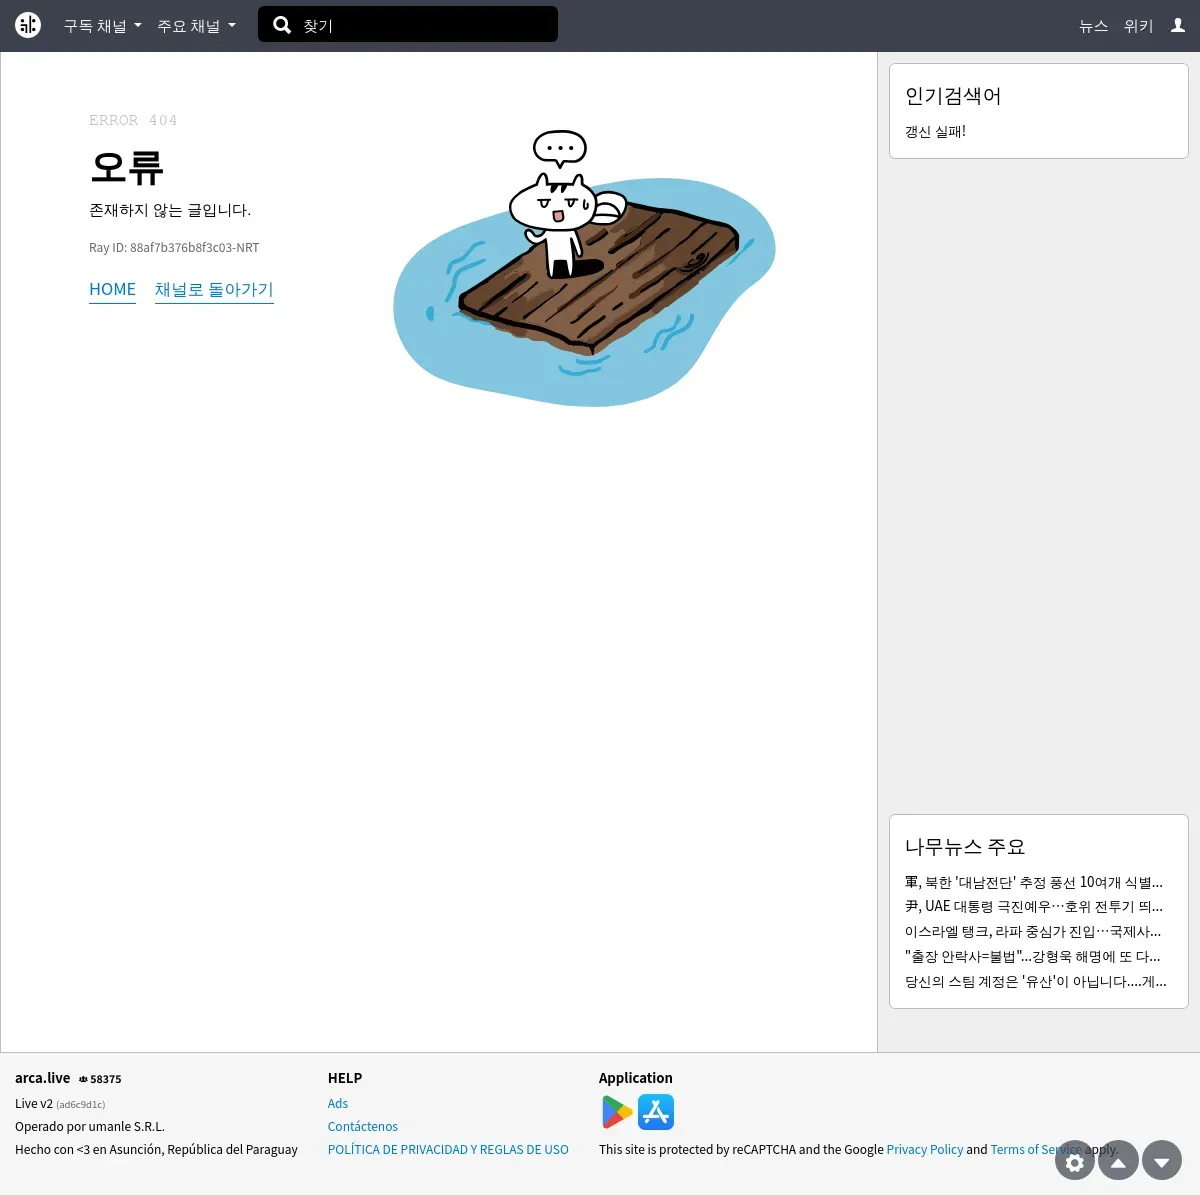Image resolution: width=1200 pixels, height=1195 pixels.
Task: Go to HOME link
Action: pyautogui.click(x=112, y=290)
